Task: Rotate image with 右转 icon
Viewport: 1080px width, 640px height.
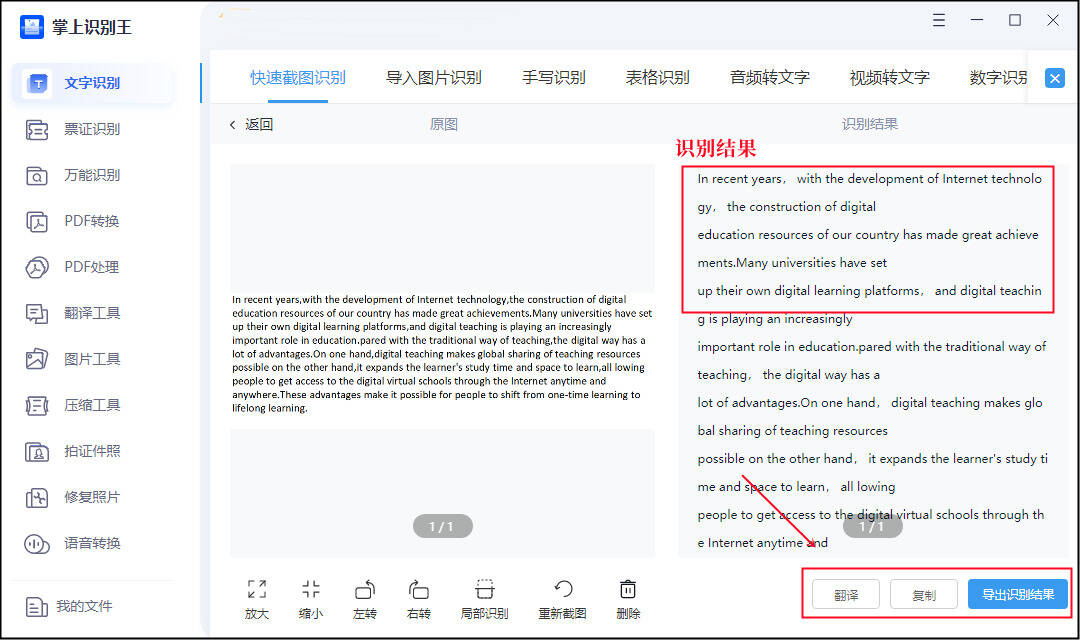Action: tap(418, 589)
